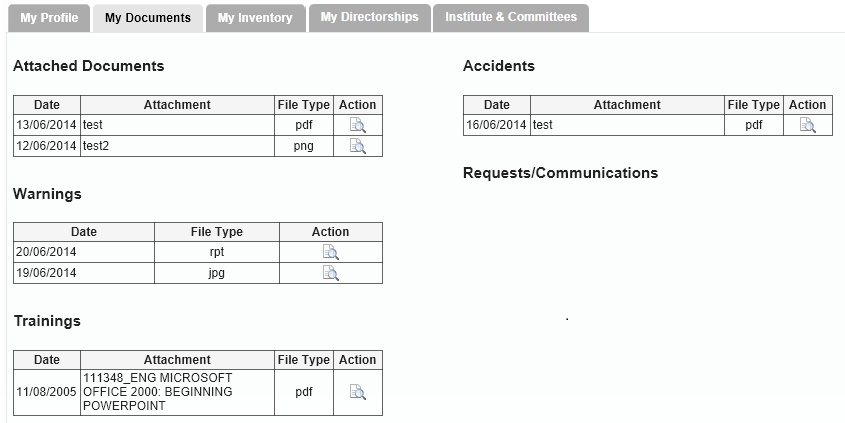Select the rpt file type cell
Viewport: 845px width, 423px height.
217,252
